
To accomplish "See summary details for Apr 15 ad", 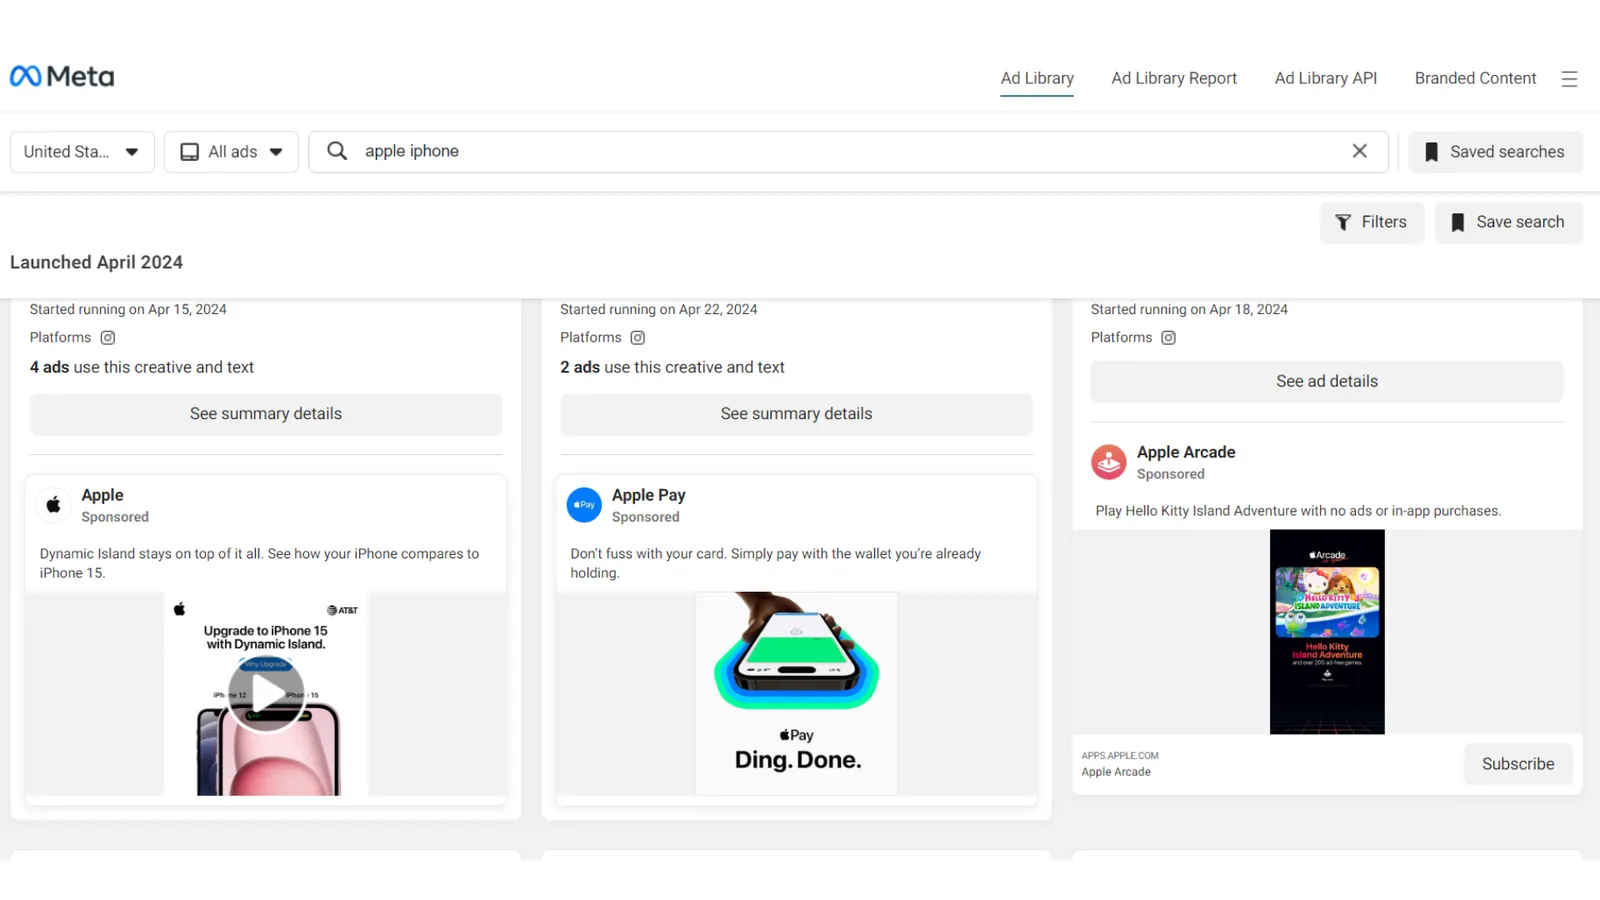I will (266, 414).
